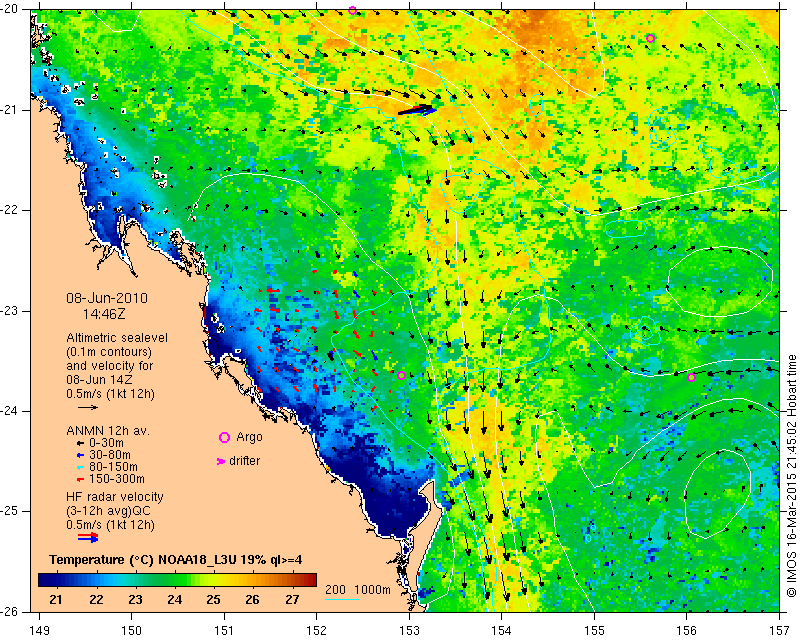Click the large black-blue ANMN arrow near 153E

tap(418, 110)
